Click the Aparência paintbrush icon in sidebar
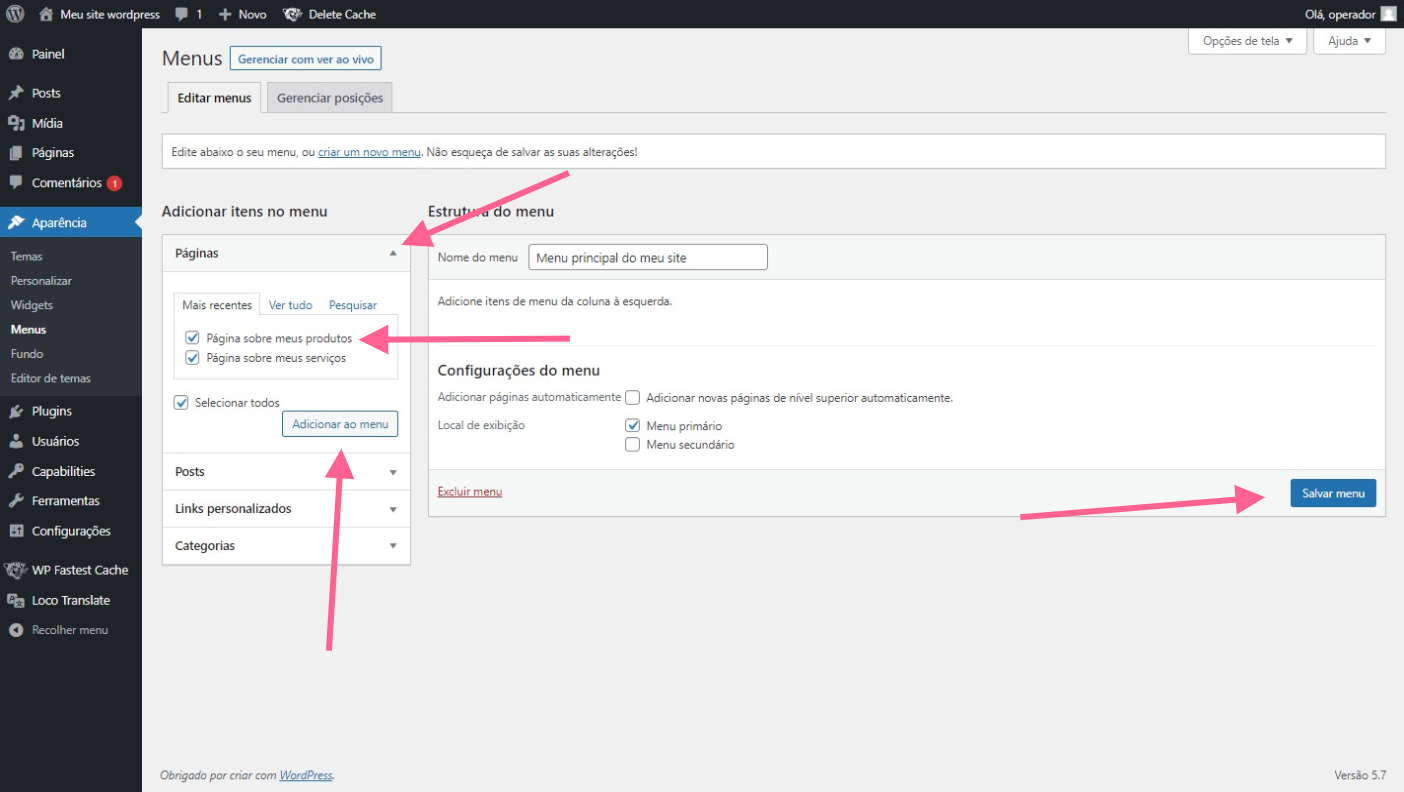Screen dimensions: 1404x792 pos(16,222)
